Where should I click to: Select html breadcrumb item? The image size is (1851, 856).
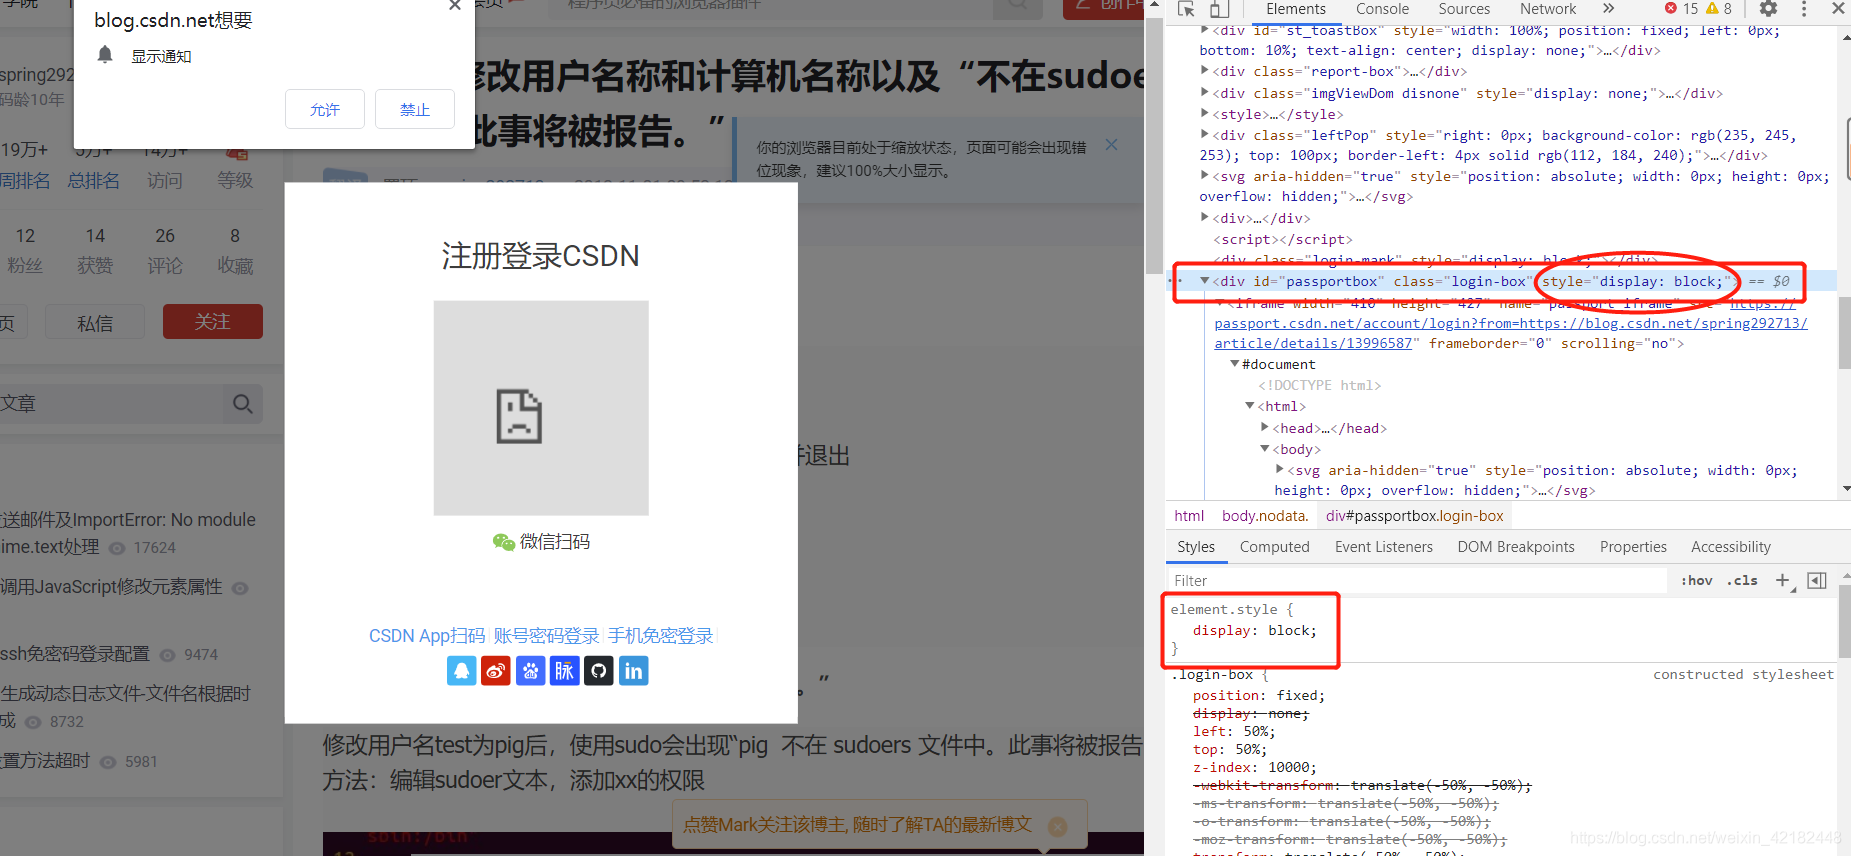[1189, 516]
